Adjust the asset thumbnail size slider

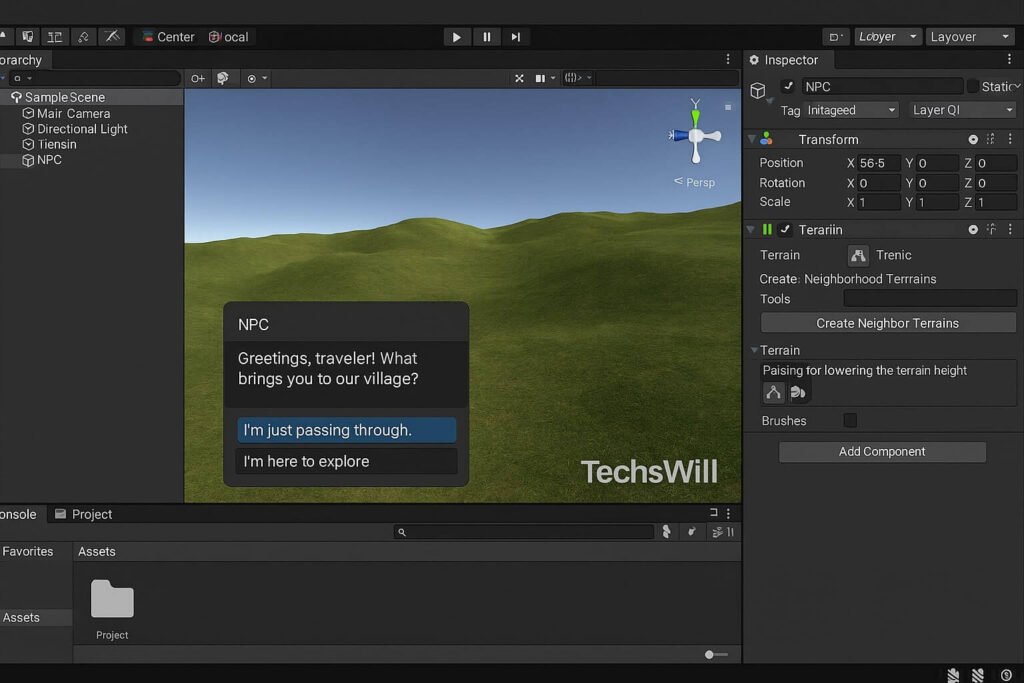[710, 655]
